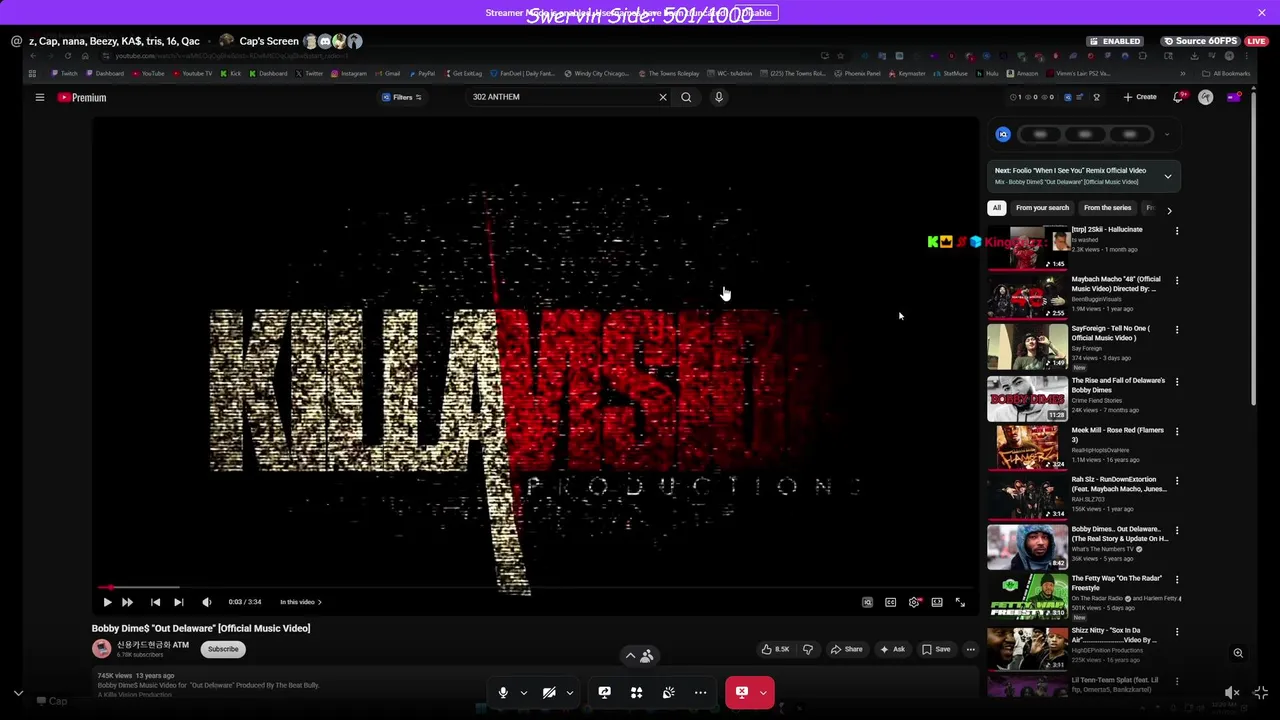Open more actions beside Save
Image resolution: width=1280 pixels, height=720 pixels.
click(970, 649)
